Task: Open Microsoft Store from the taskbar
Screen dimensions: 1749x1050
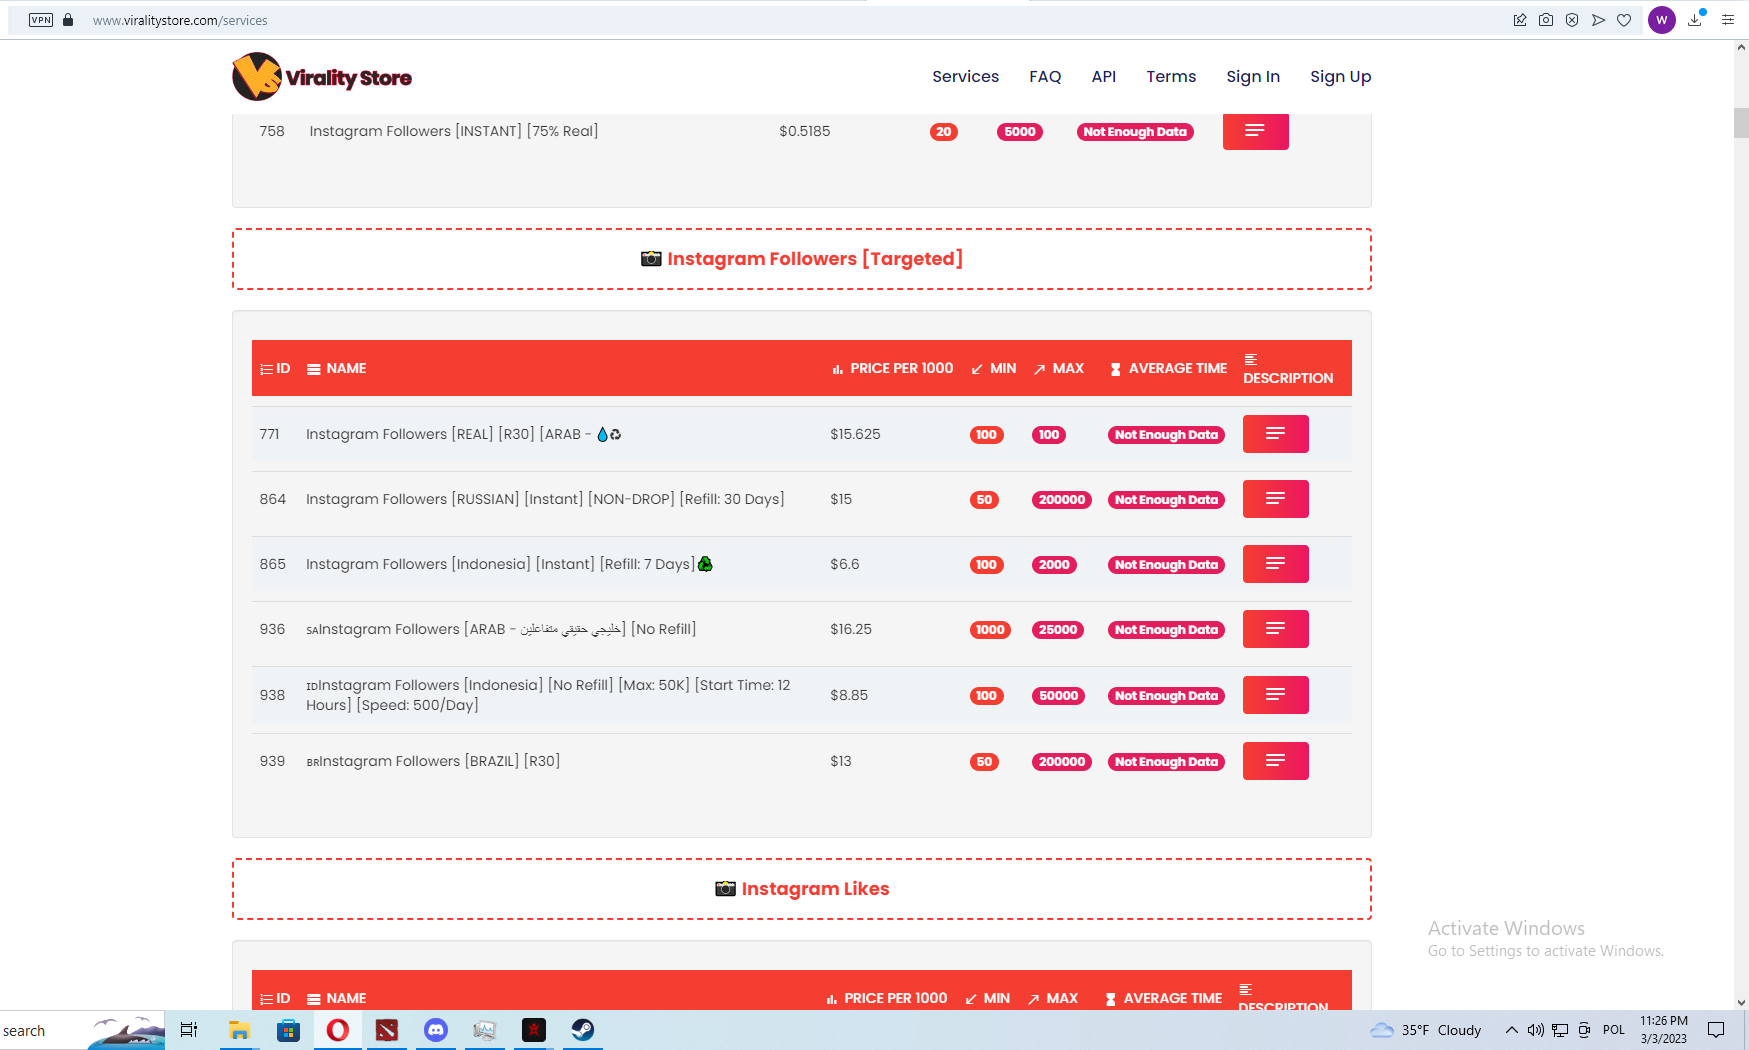Action: coord(288,1030)
